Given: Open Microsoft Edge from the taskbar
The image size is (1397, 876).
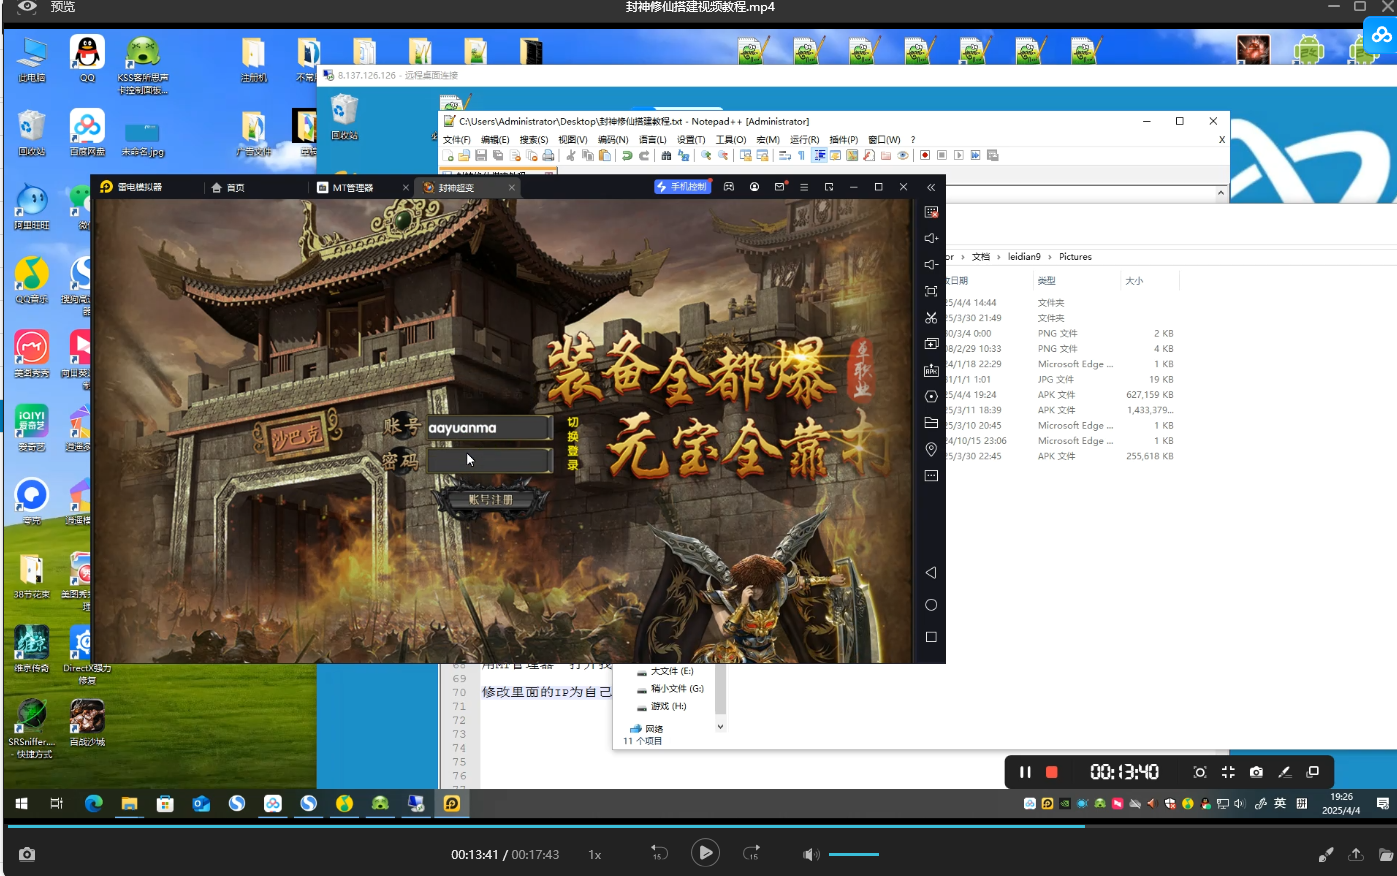Looking at the screenshot, I should click(93, 803).
